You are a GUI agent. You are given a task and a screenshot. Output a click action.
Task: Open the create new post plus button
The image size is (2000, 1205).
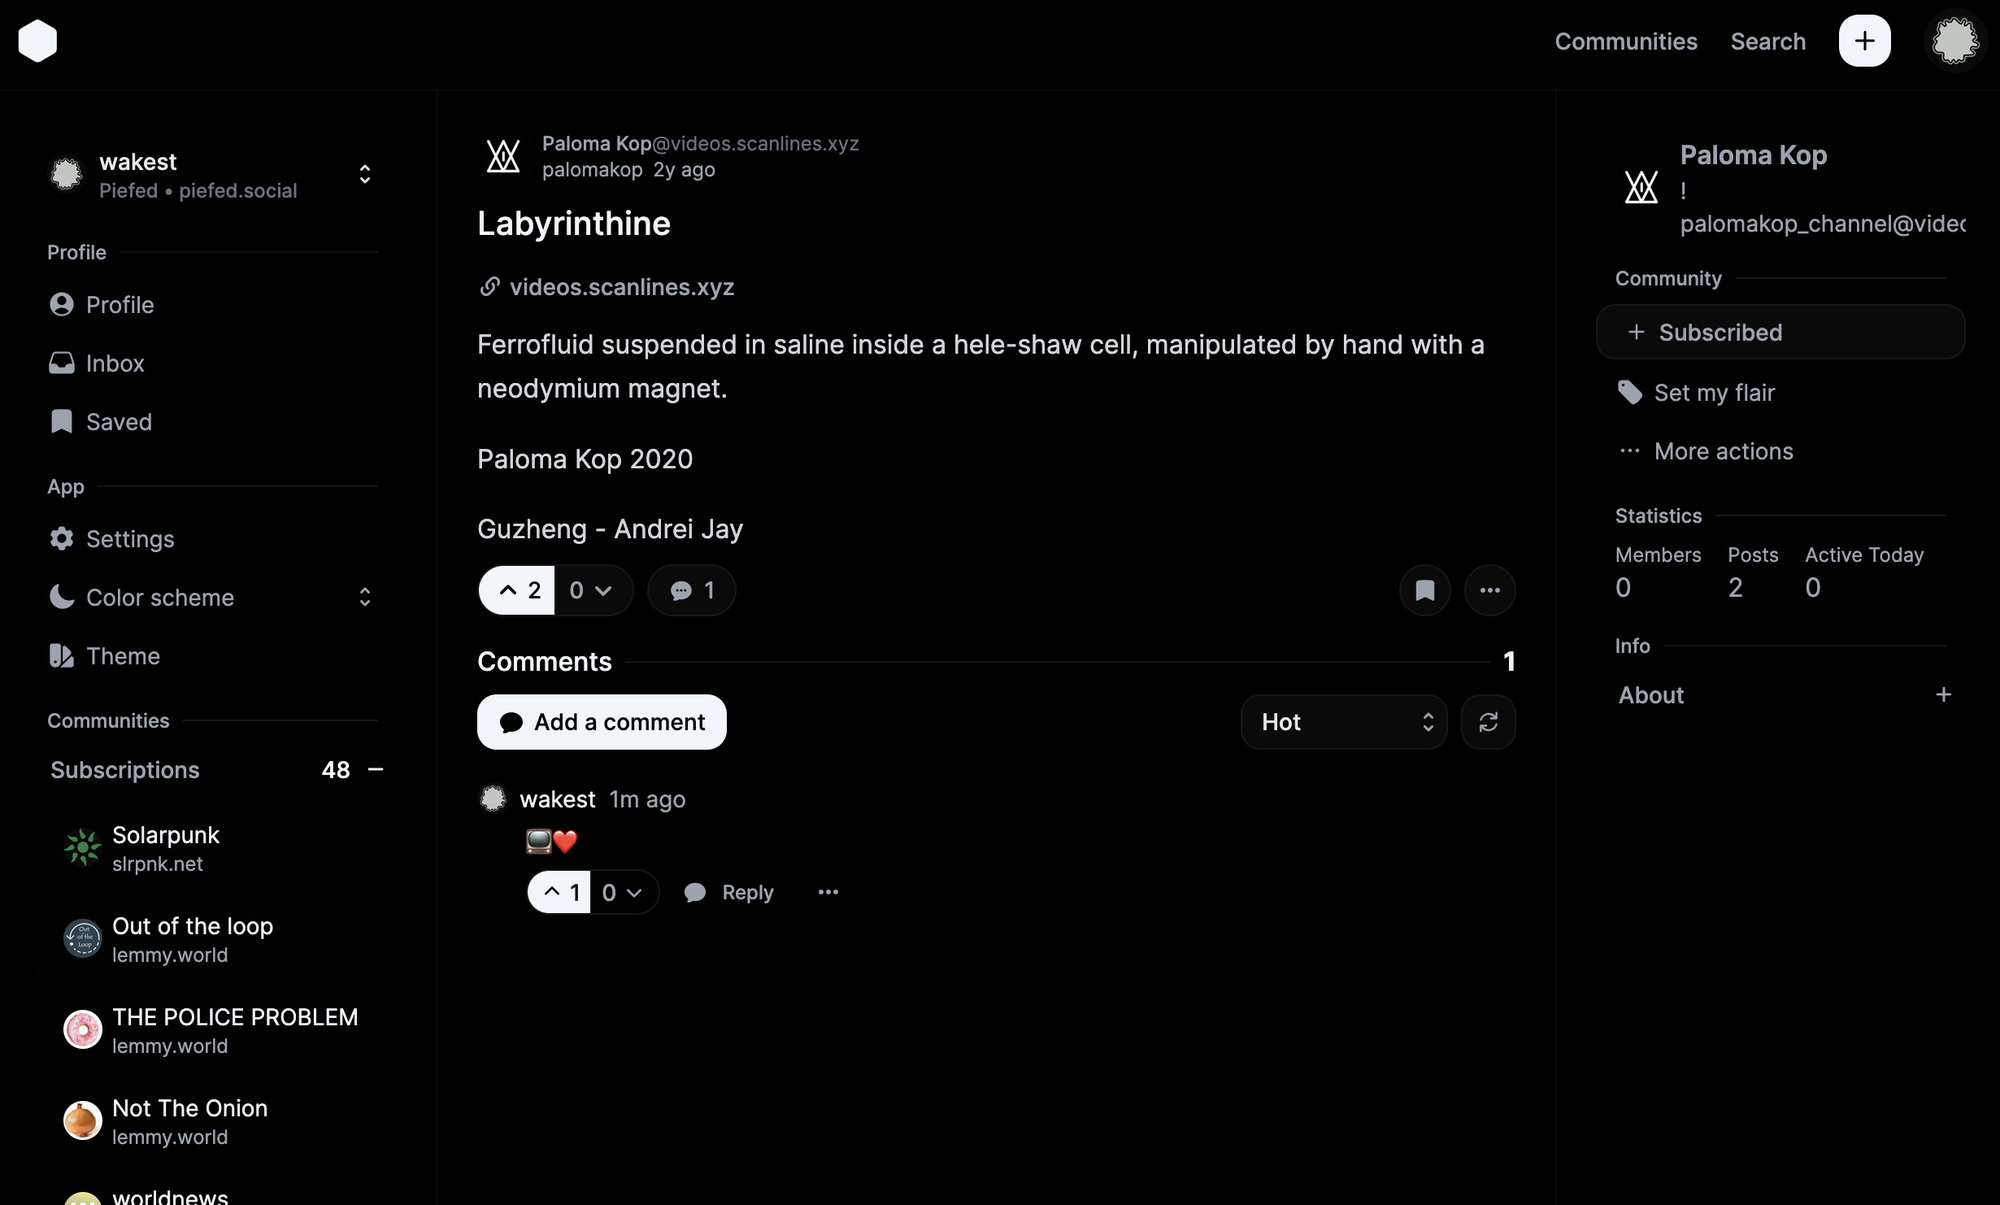click(1864, 41)
